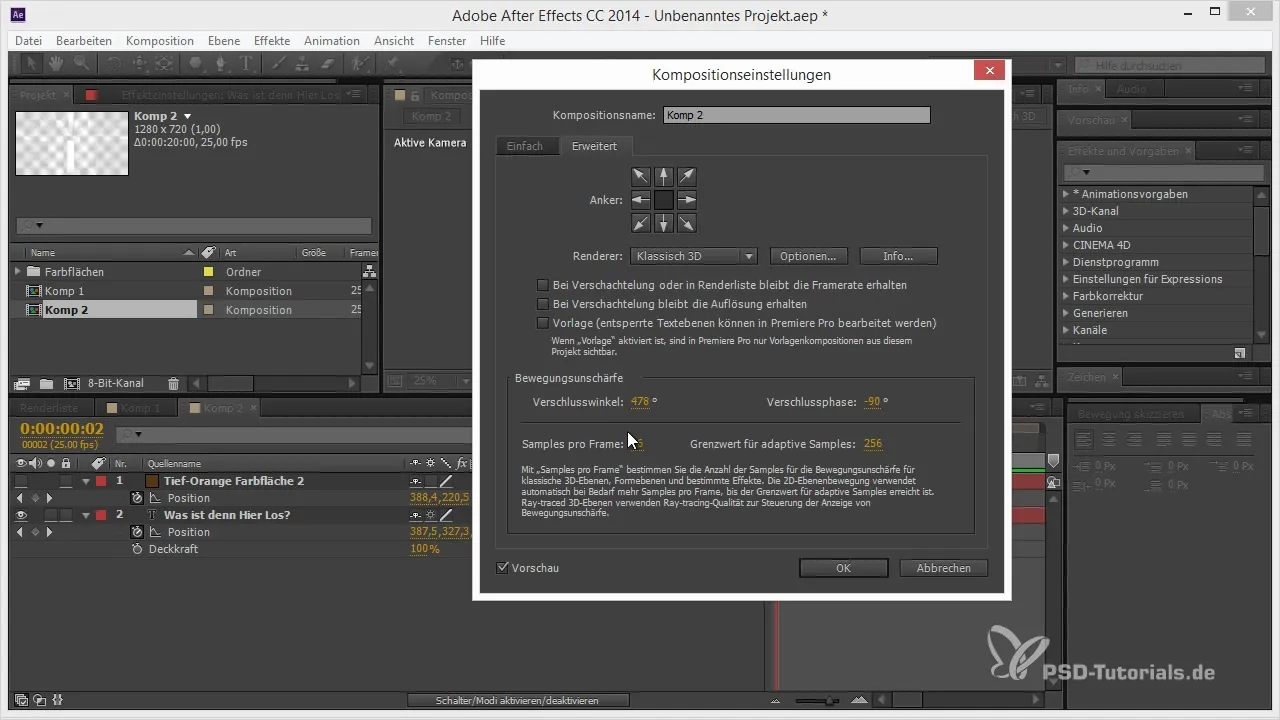Viewport: 1280px width, 720px height.
Task: Select the Selection arrow tool
Action: 33,64
